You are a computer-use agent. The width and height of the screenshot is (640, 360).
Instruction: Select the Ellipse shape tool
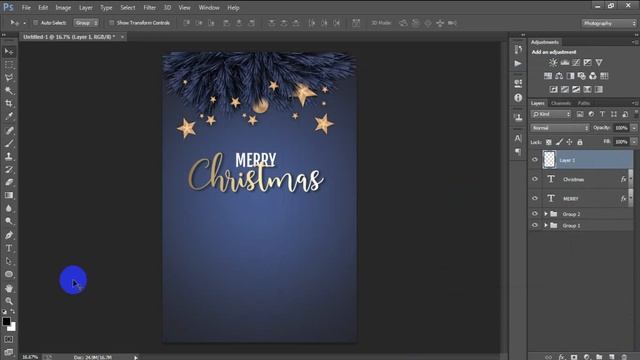click(x=9, y=274)
